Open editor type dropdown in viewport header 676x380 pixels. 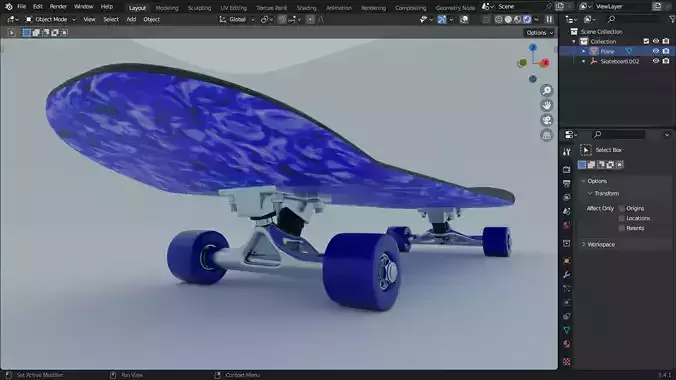tap(13, 19)
